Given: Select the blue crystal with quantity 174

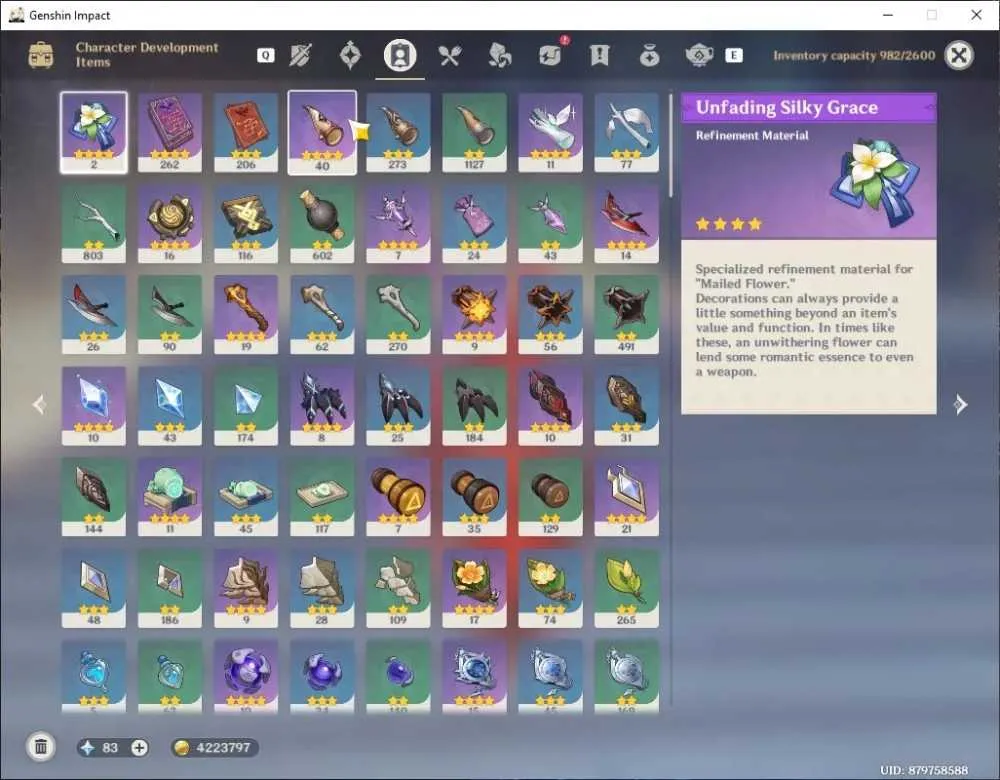Looking at the screenshot, I should click(x=246, y=406).
